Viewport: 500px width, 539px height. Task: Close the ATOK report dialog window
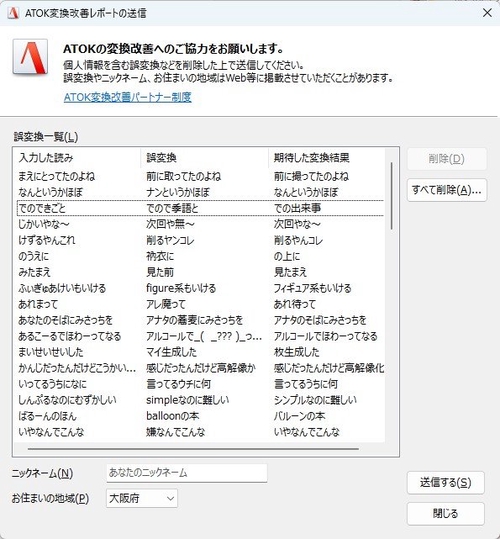pos(487,13)
